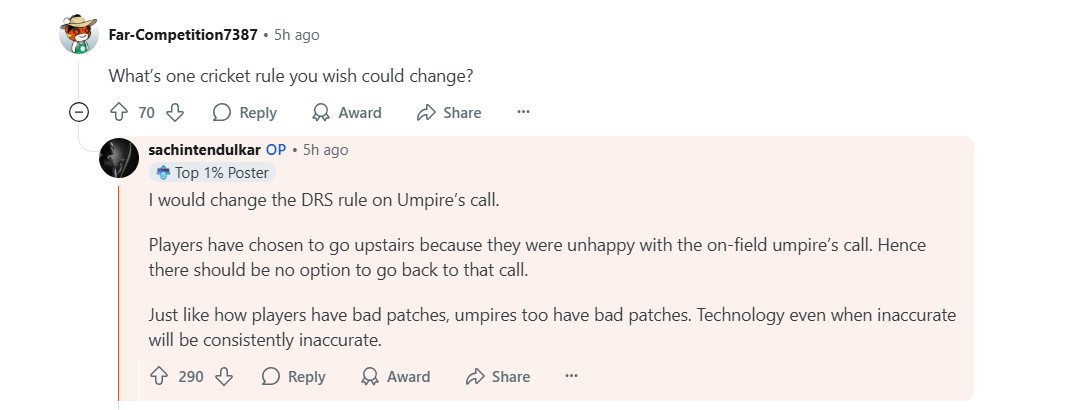
Task: Reply to Far-Competition7387's comment
Action: (x=245, y=113)
